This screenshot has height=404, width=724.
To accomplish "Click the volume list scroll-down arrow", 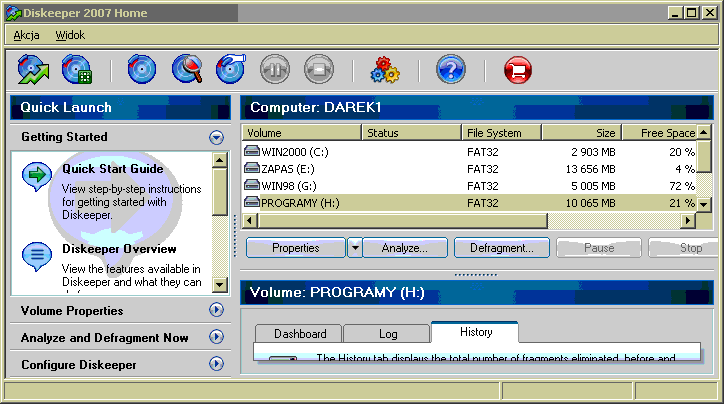I will (704, 204).
